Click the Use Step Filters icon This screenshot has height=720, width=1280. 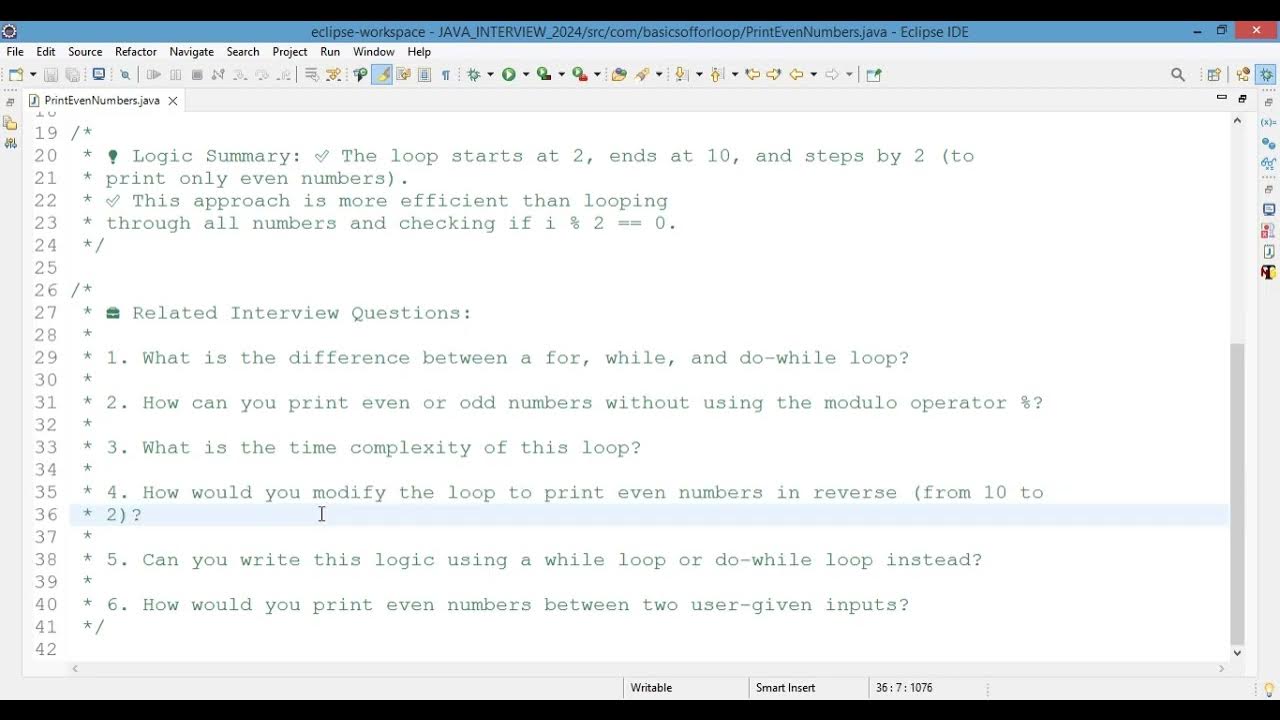[x=333, y=74]
